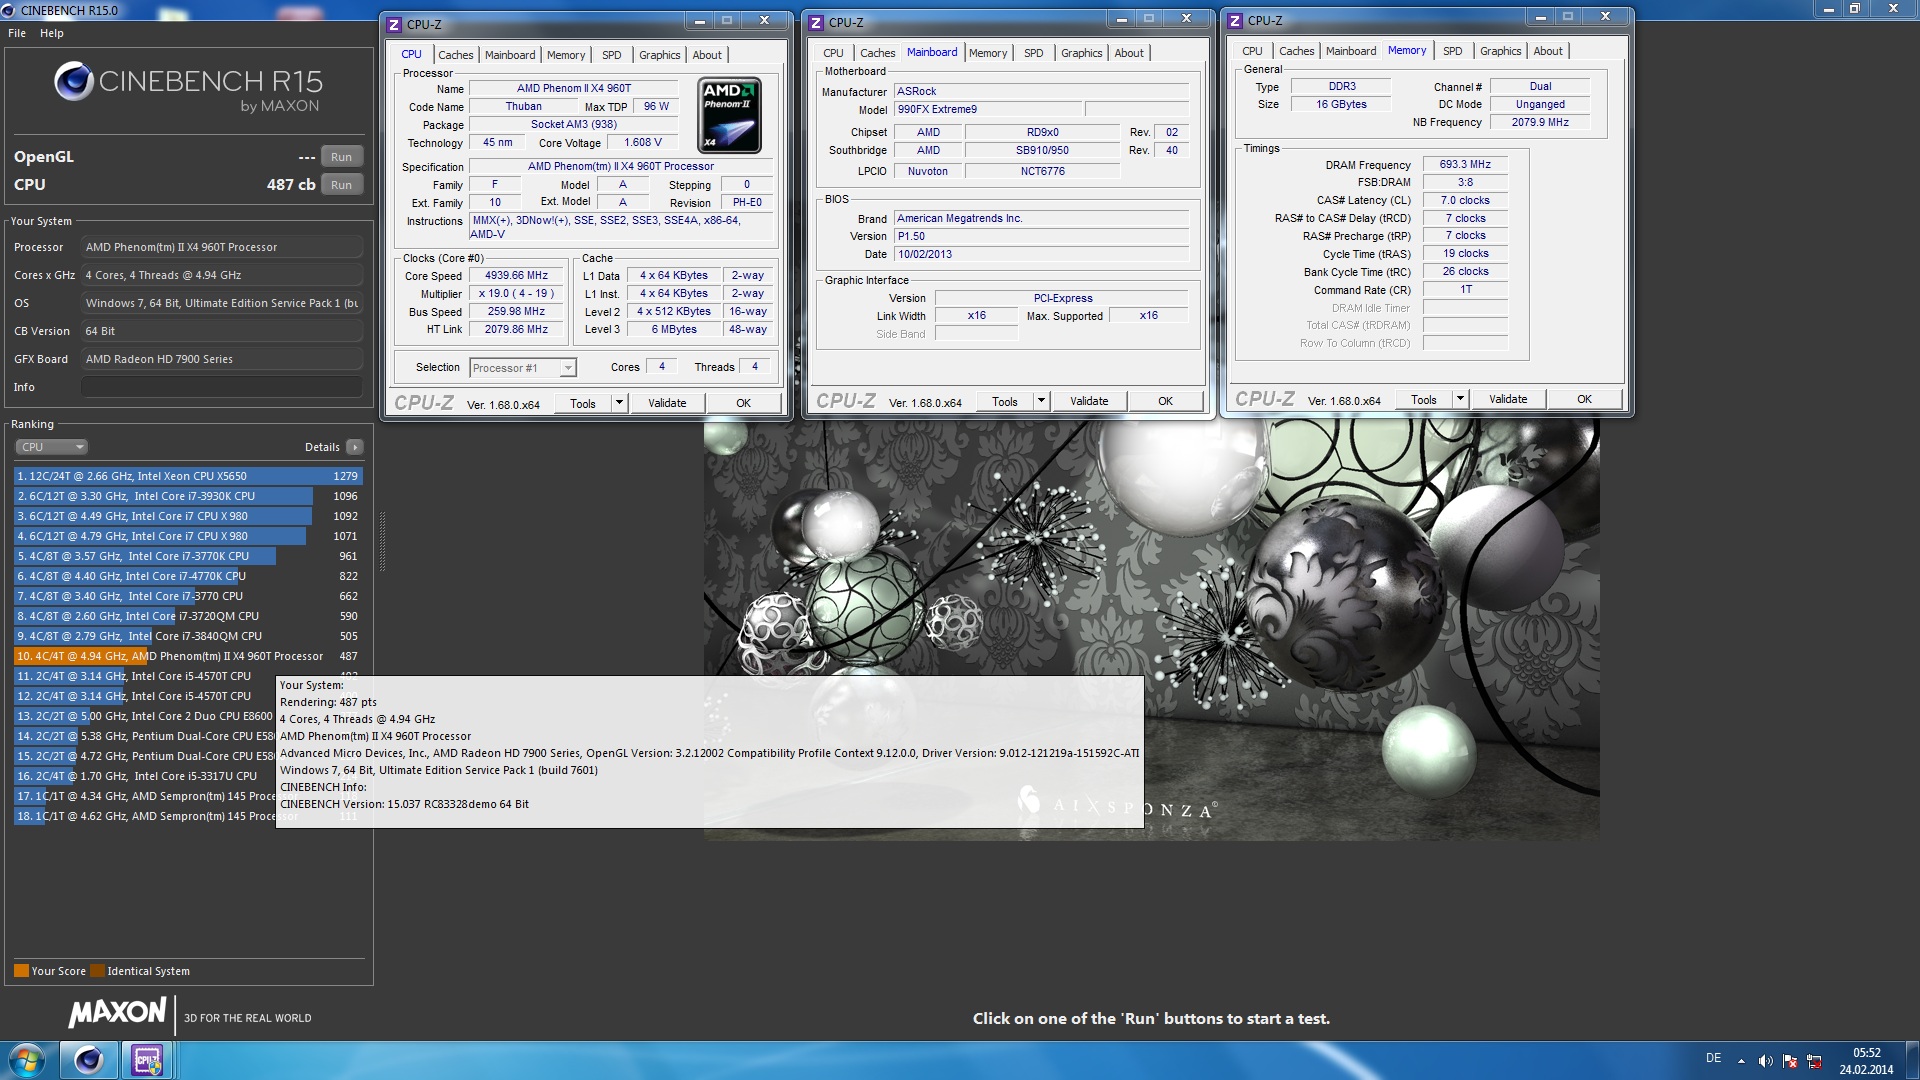Click the Info input field

click(x=222, y=387)
